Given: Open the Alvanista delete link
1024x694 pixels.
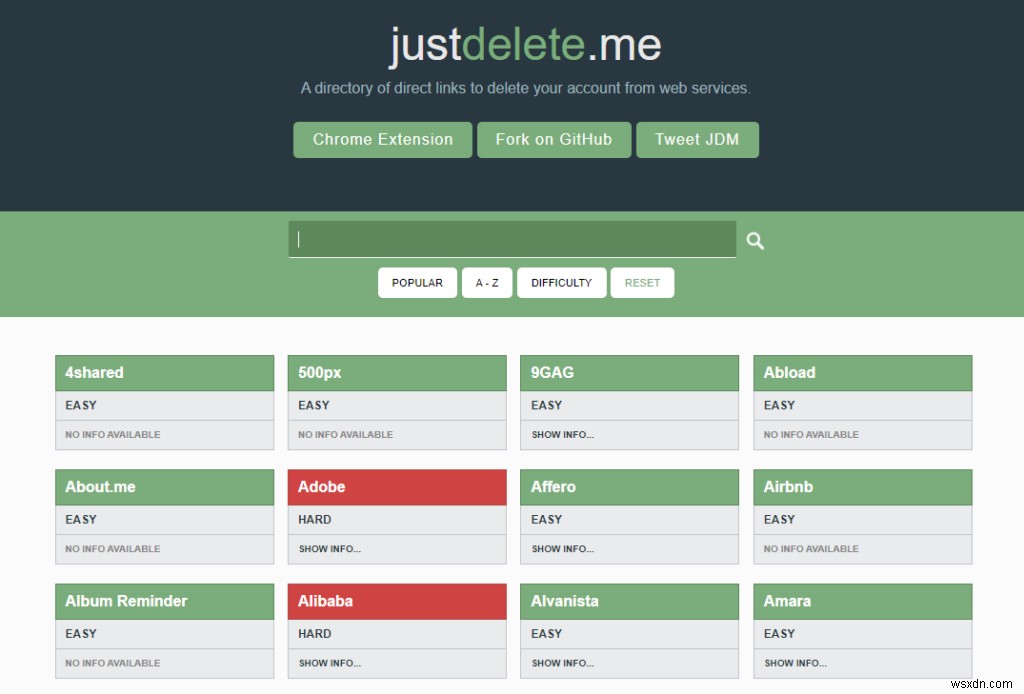Looking at the screenshot, I should pos(630,601).
